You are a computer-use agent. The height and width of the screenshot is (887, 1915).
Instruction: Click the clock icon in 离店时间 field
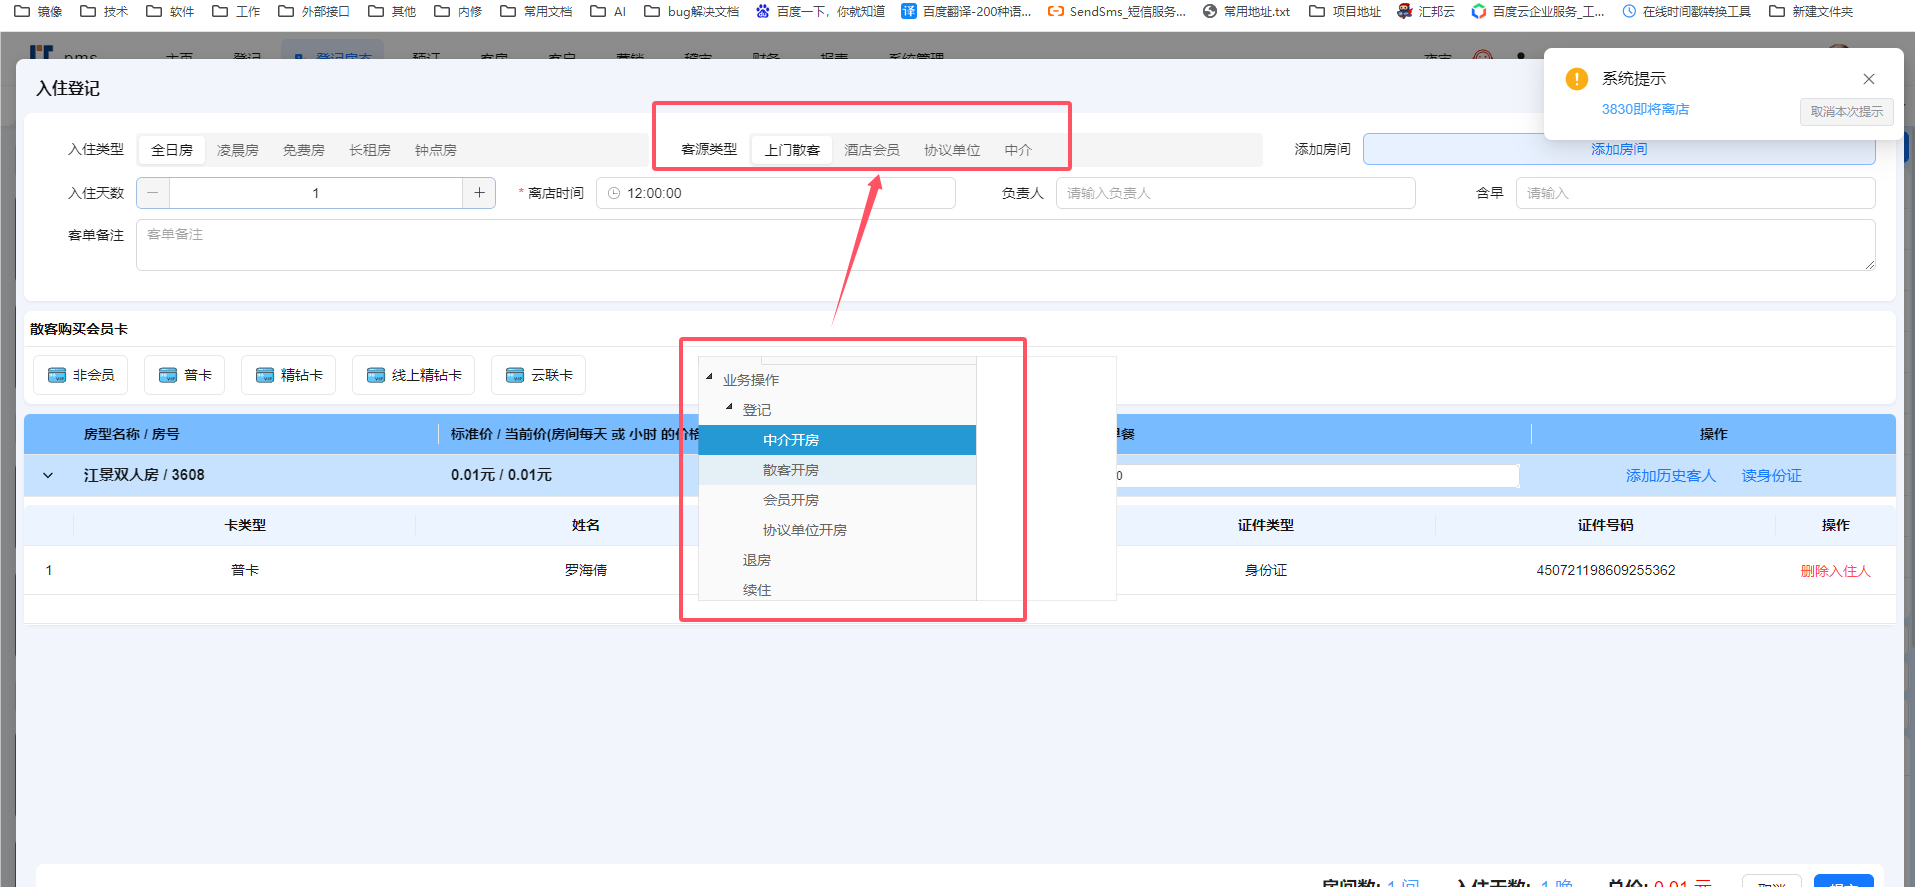[x=614, y=193]
